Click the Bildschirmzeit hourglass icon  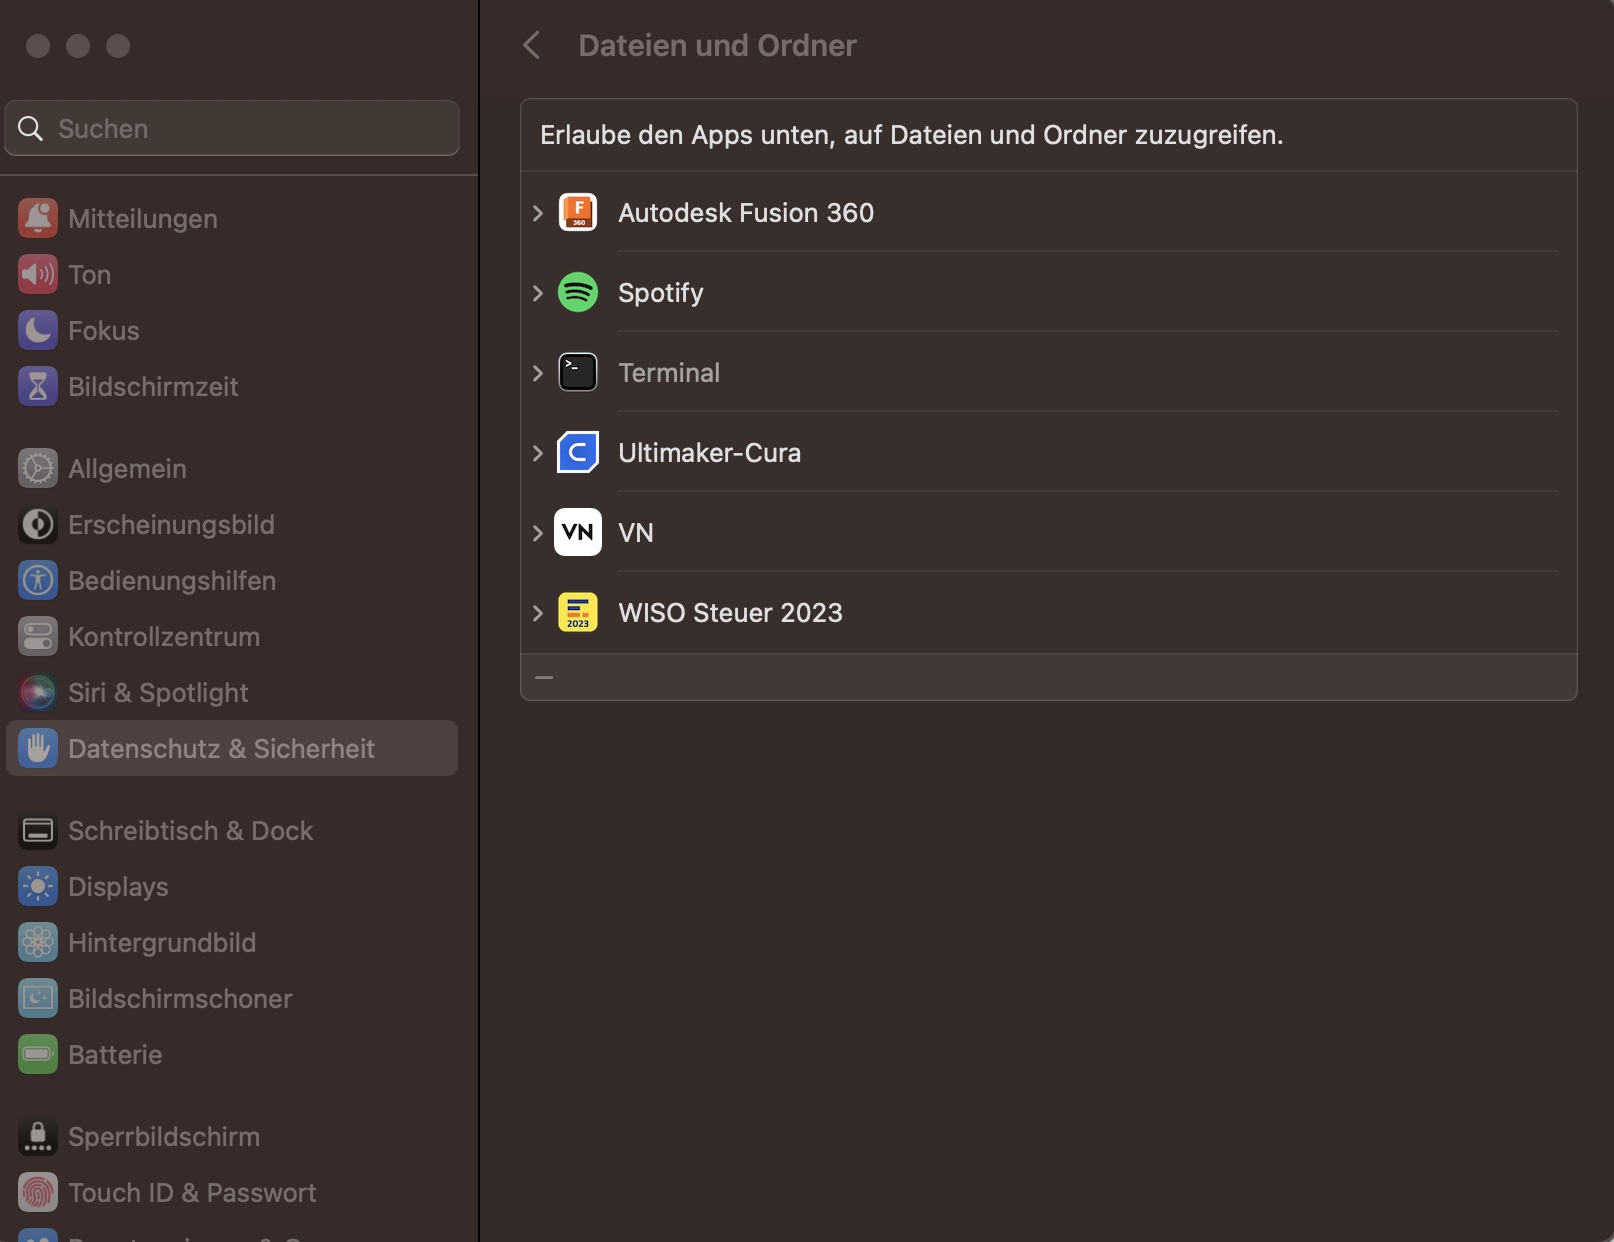(38, 386)
